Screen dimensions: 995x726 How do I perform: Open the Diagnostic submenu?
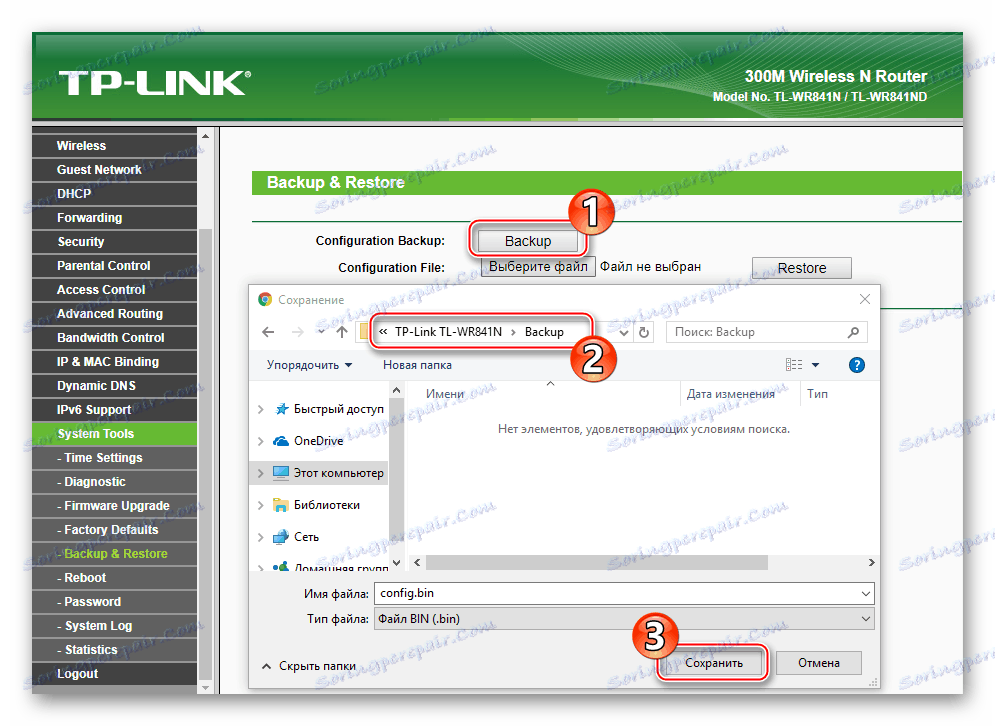tap(115, 482)
